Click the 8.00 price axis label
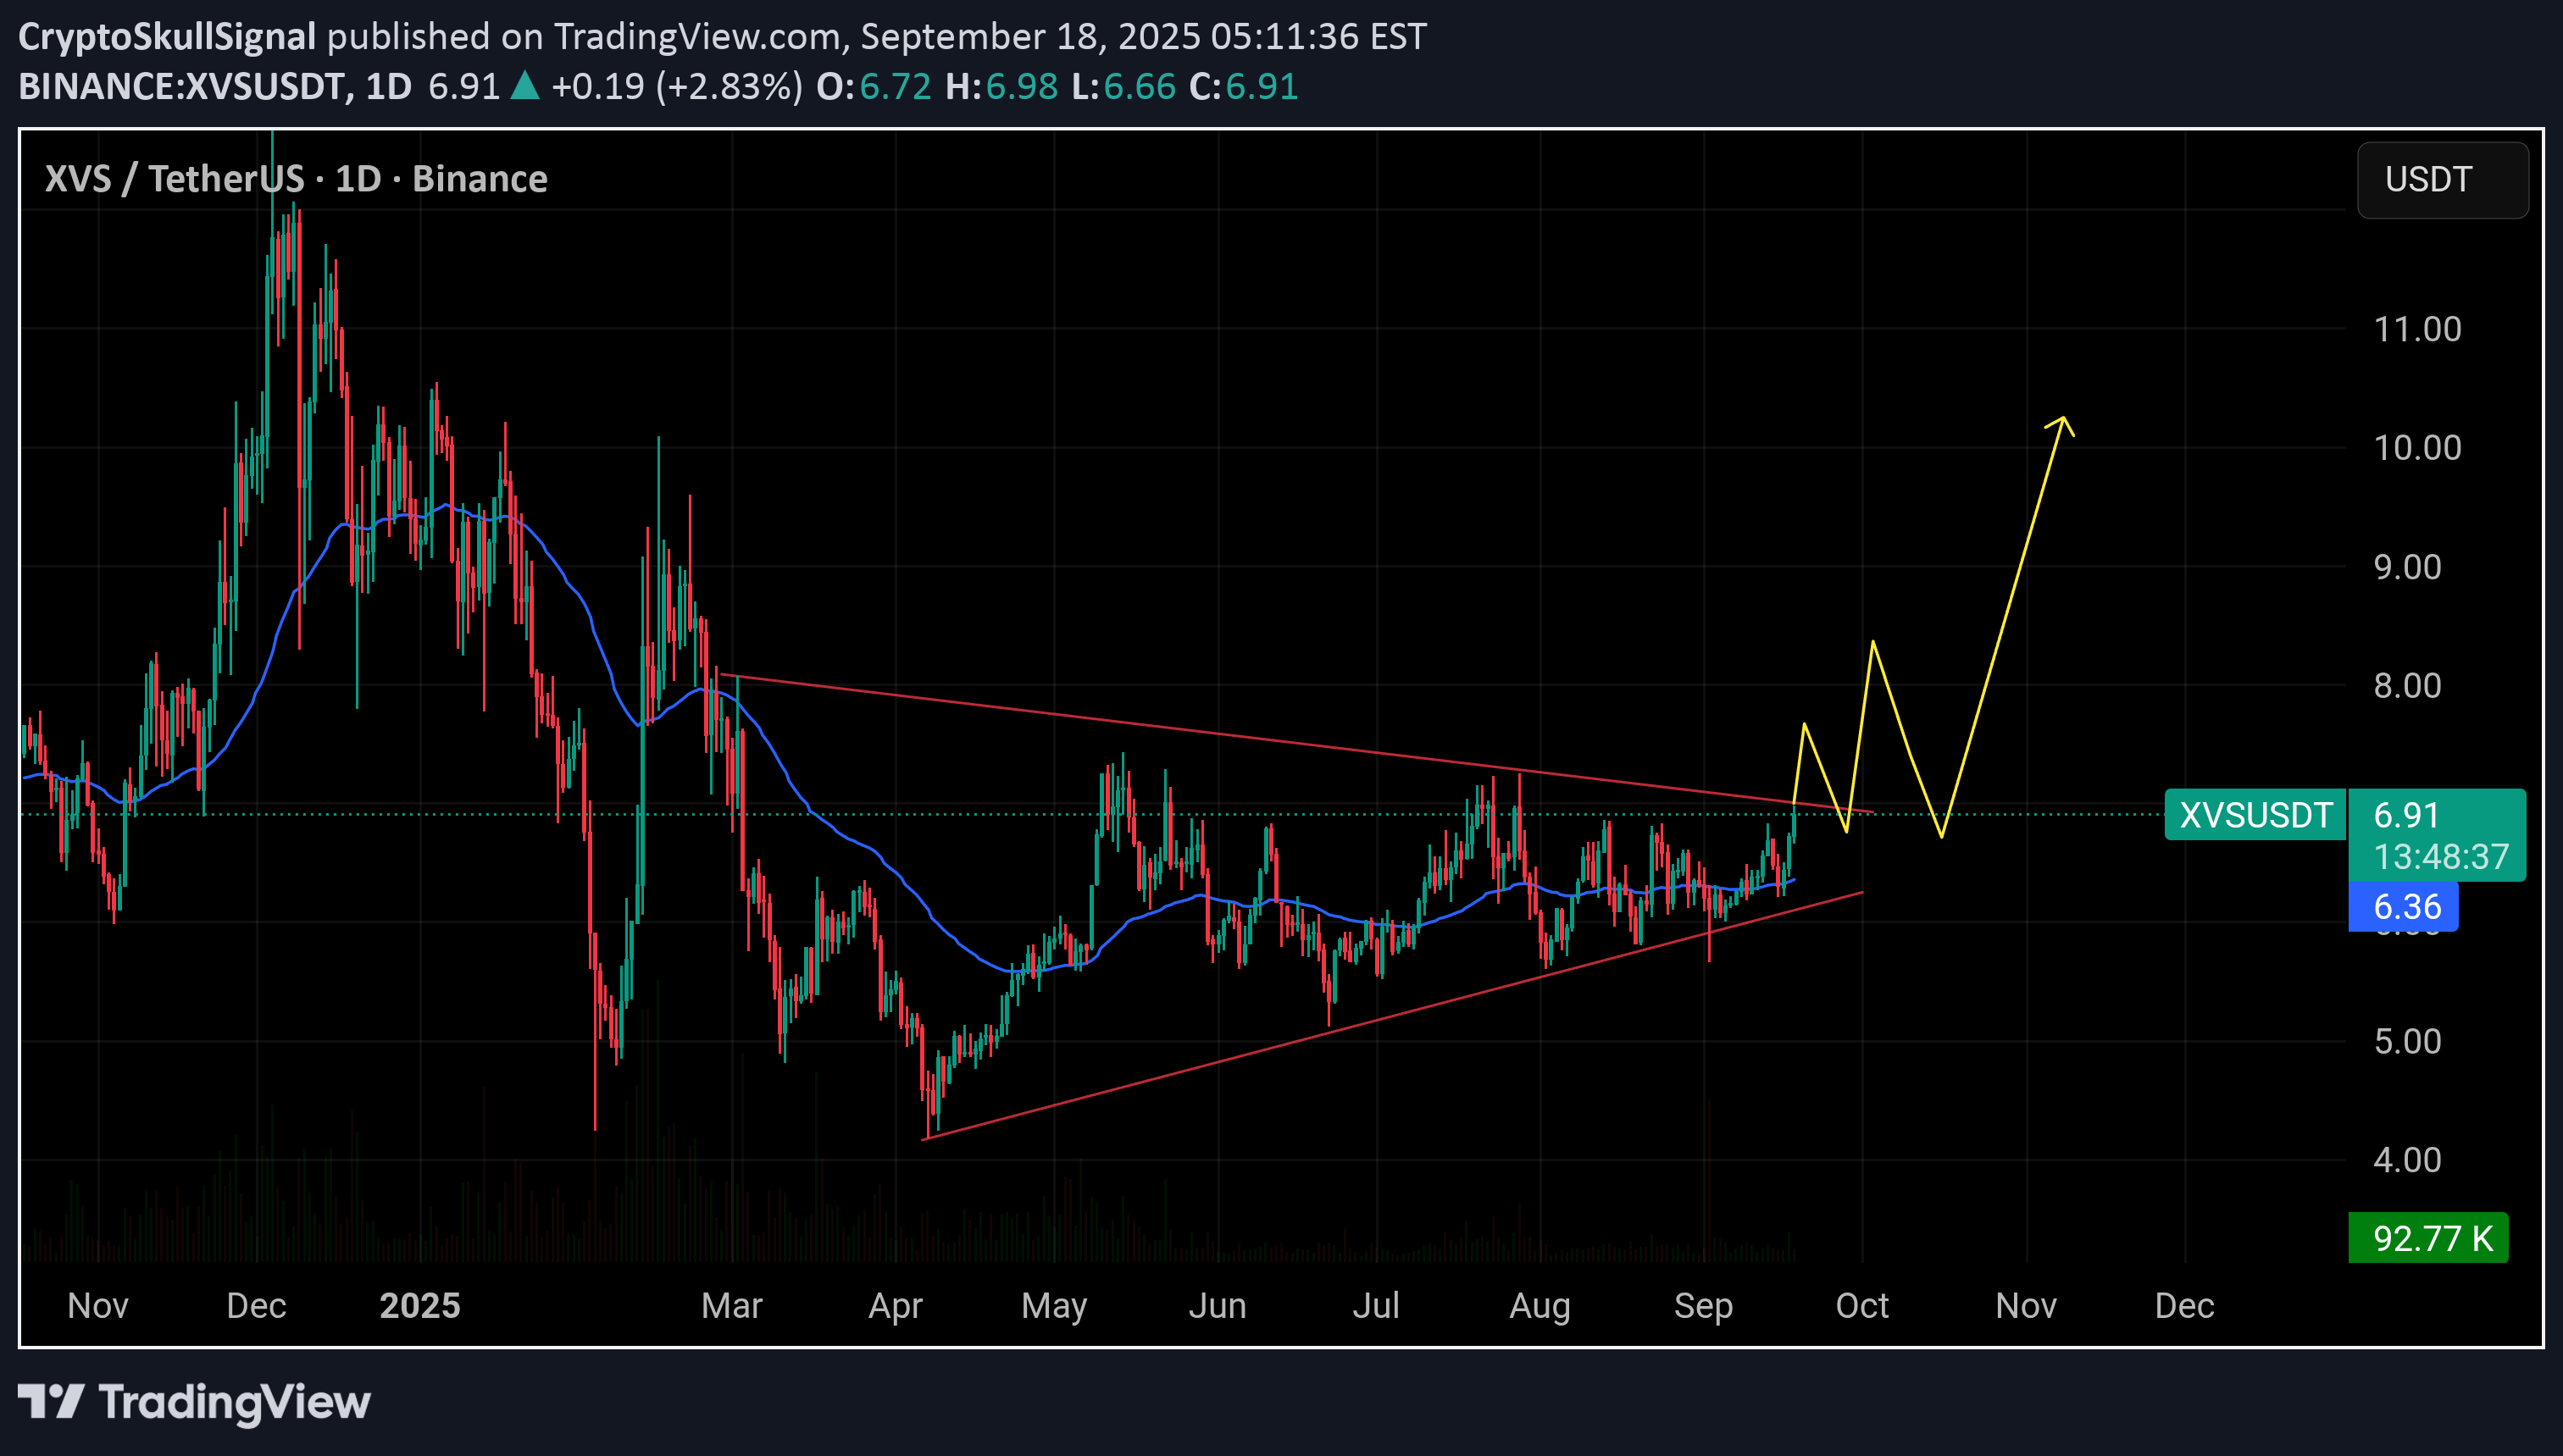 (2407, 685)
